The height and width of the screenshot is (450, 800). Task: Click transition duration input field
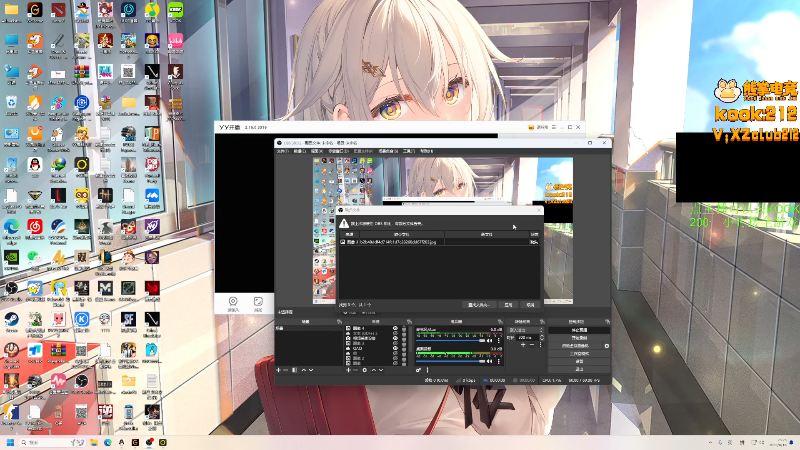point(527,338)
